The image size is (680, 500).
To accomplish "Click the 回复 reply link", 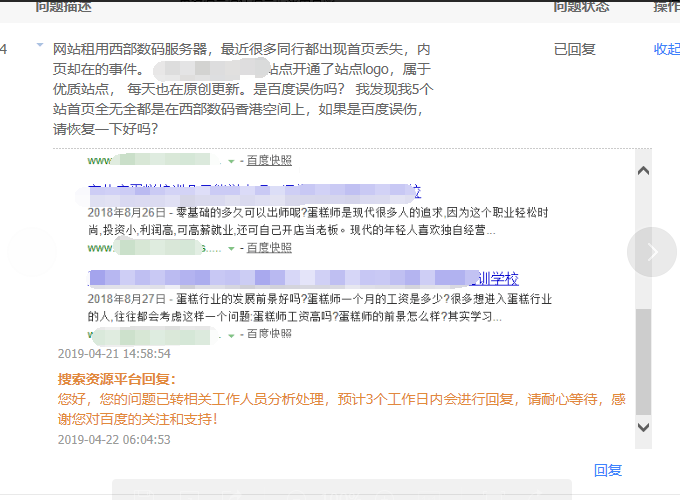I will tap(608, 470).
